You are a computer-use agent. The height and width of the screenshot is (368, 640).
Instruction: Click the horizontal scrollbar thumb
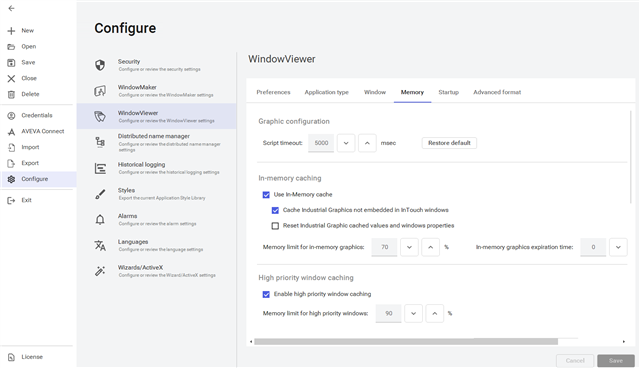tap(406, 341)
